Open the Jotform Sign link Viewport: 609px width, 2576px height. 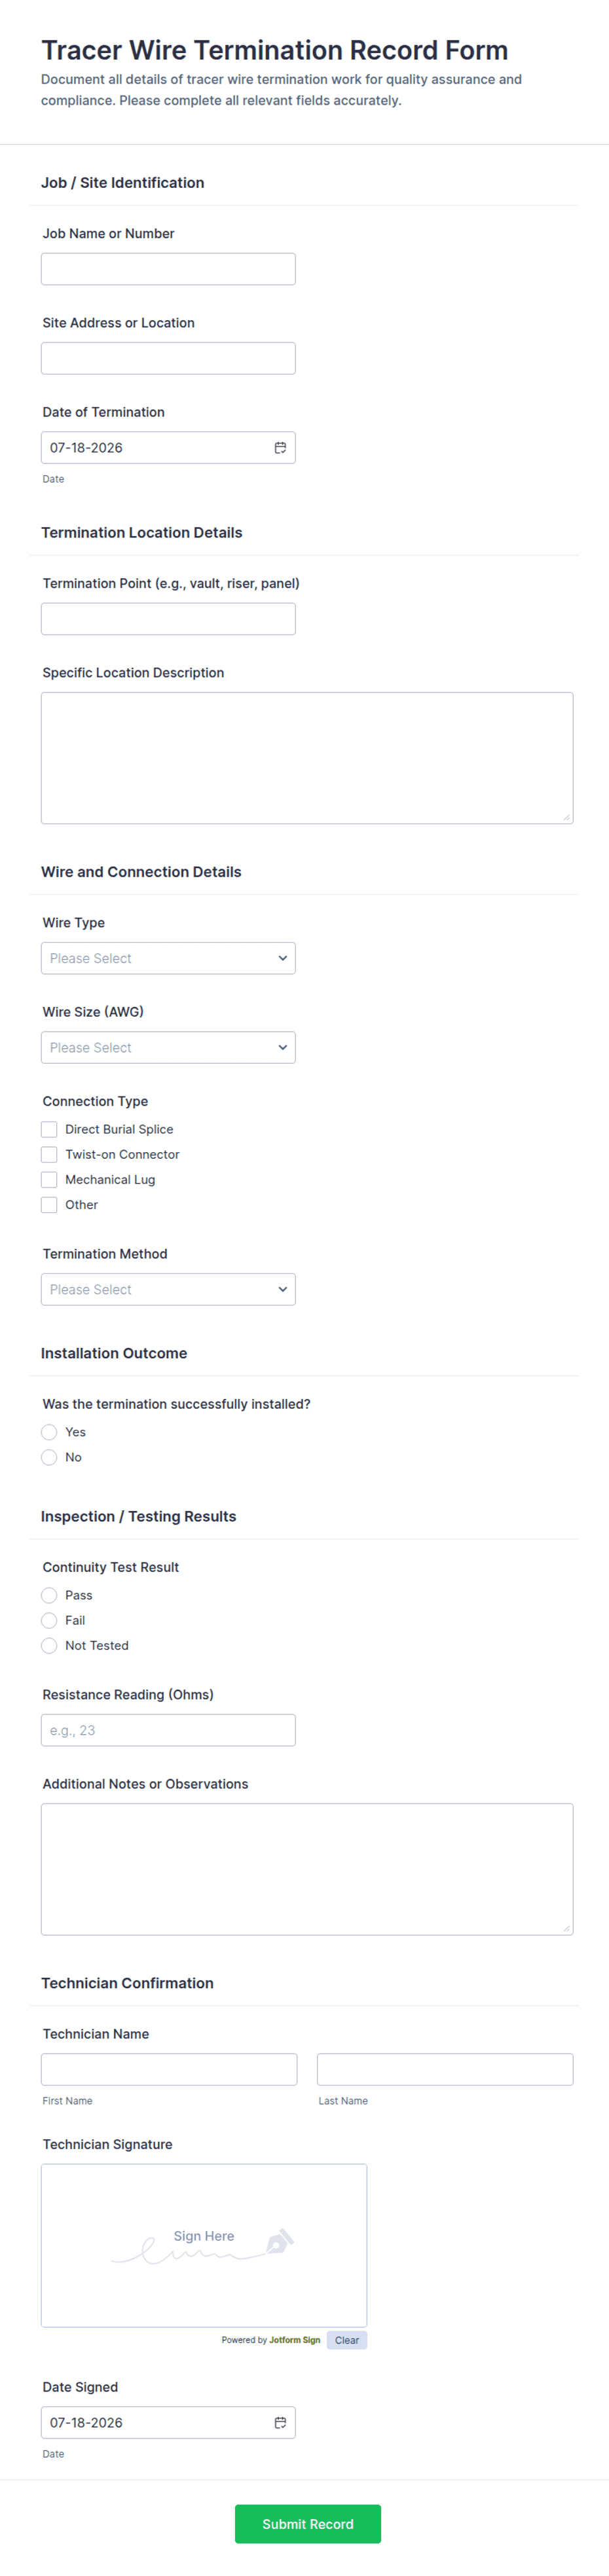tap(295, 2340)
